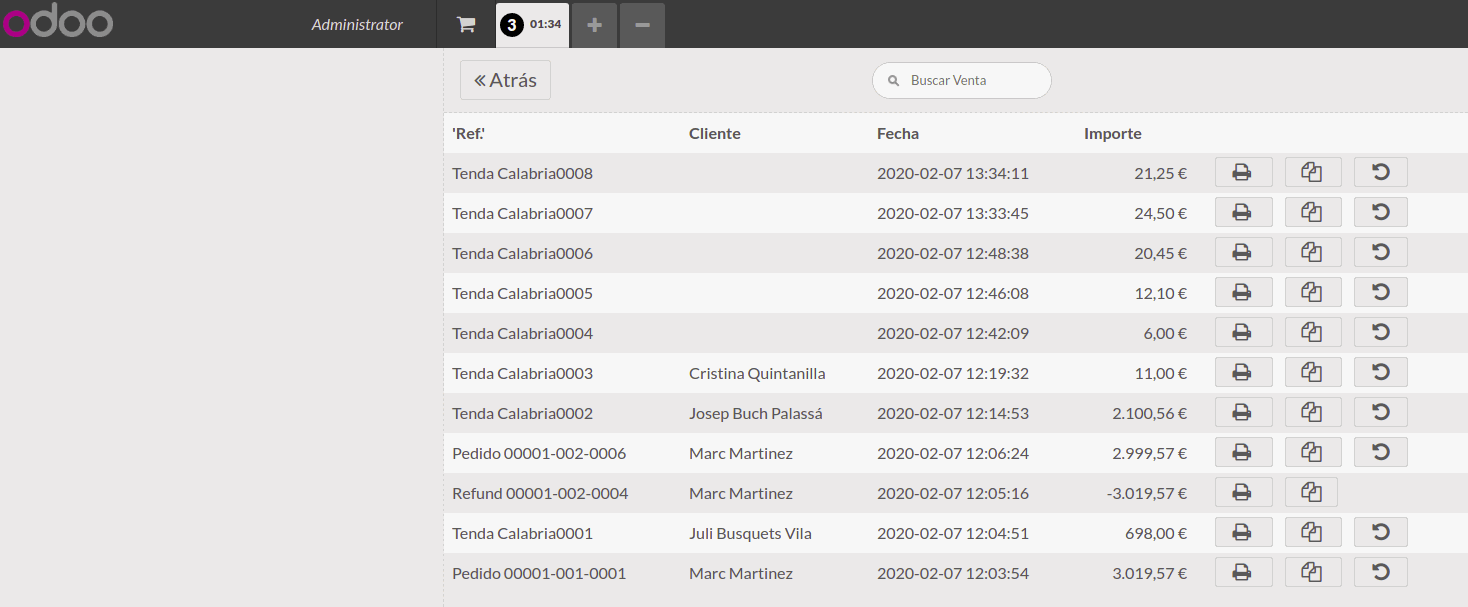Image resolution: width=1468 pixels, height=607 pixels.
Task: Copy Refund 00001-002-0004 order
Action: 1310,492
